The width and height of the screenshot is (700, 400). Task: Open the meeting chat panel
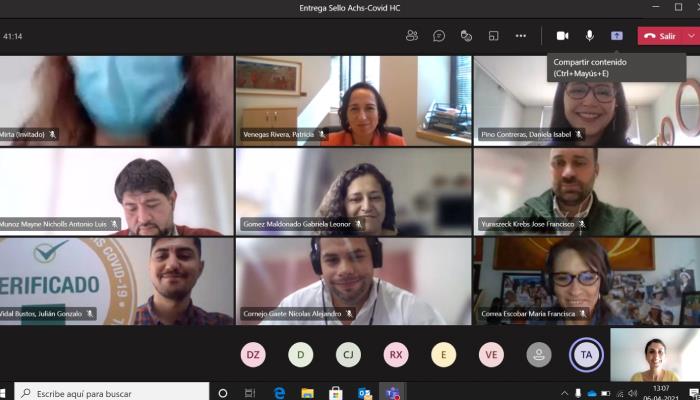pos(439,36)
